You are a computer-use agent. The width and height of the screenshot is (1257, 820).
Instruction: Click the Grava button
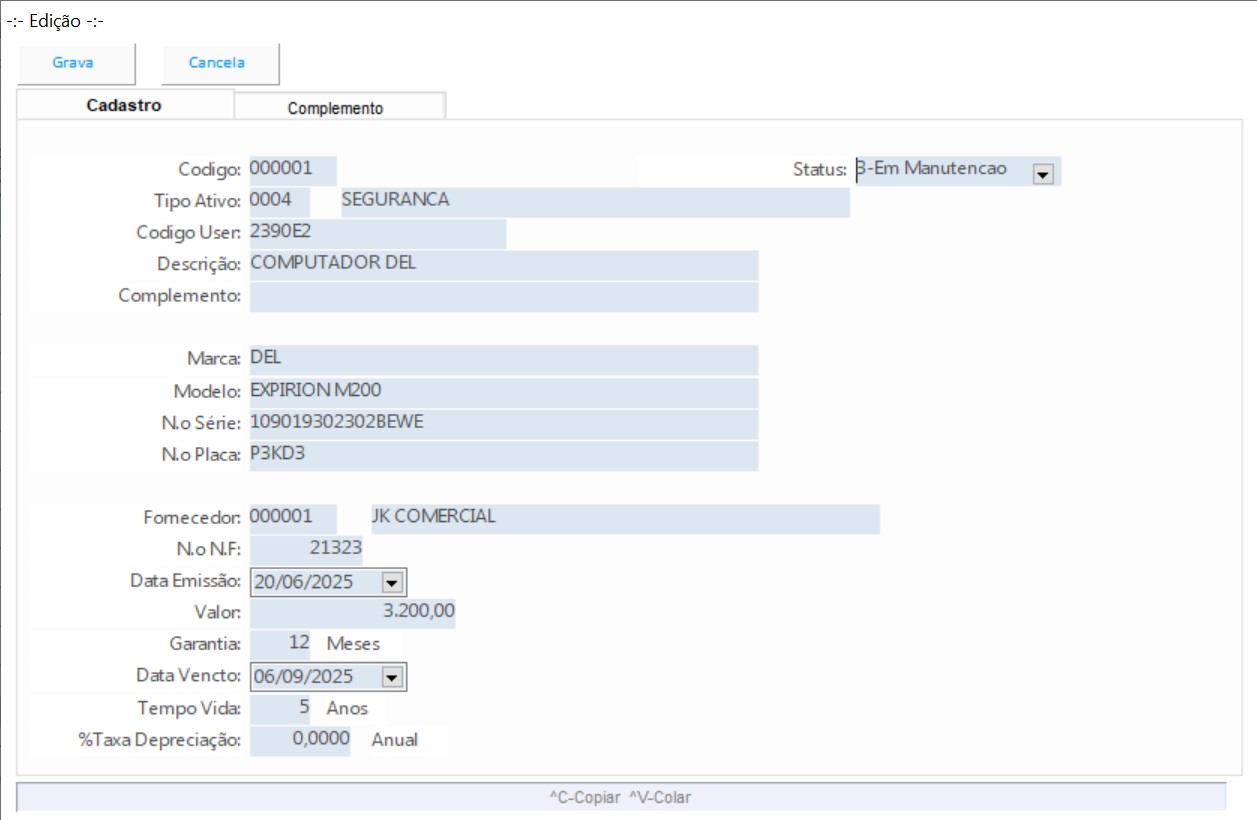point(74,63)
